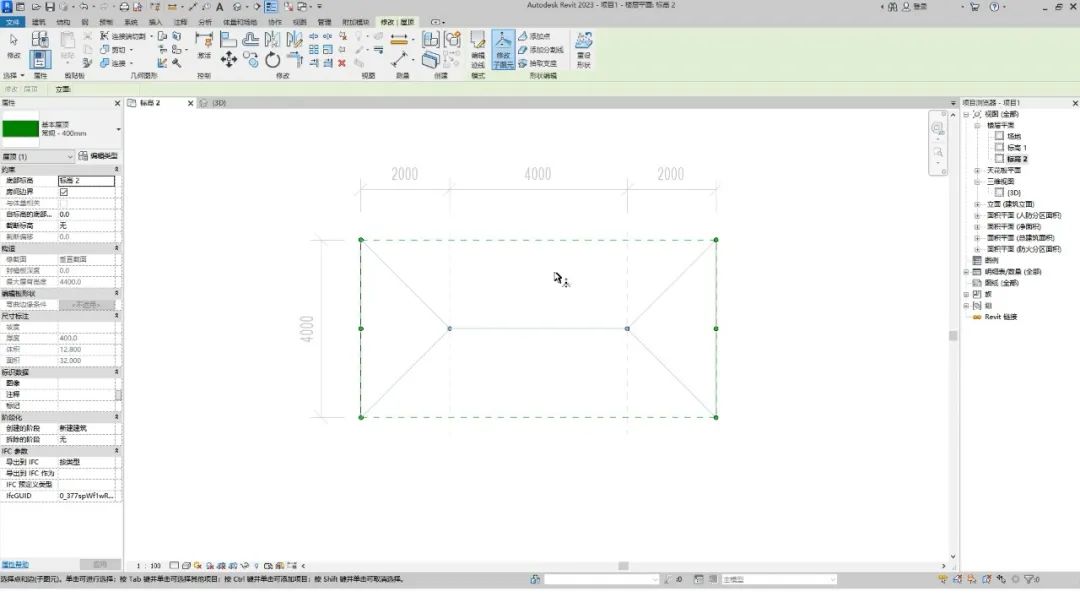The width and height of the screenshot is (1080, 608).
Task: Expand the ceiling plans tree node
Action: coord(977,171)
